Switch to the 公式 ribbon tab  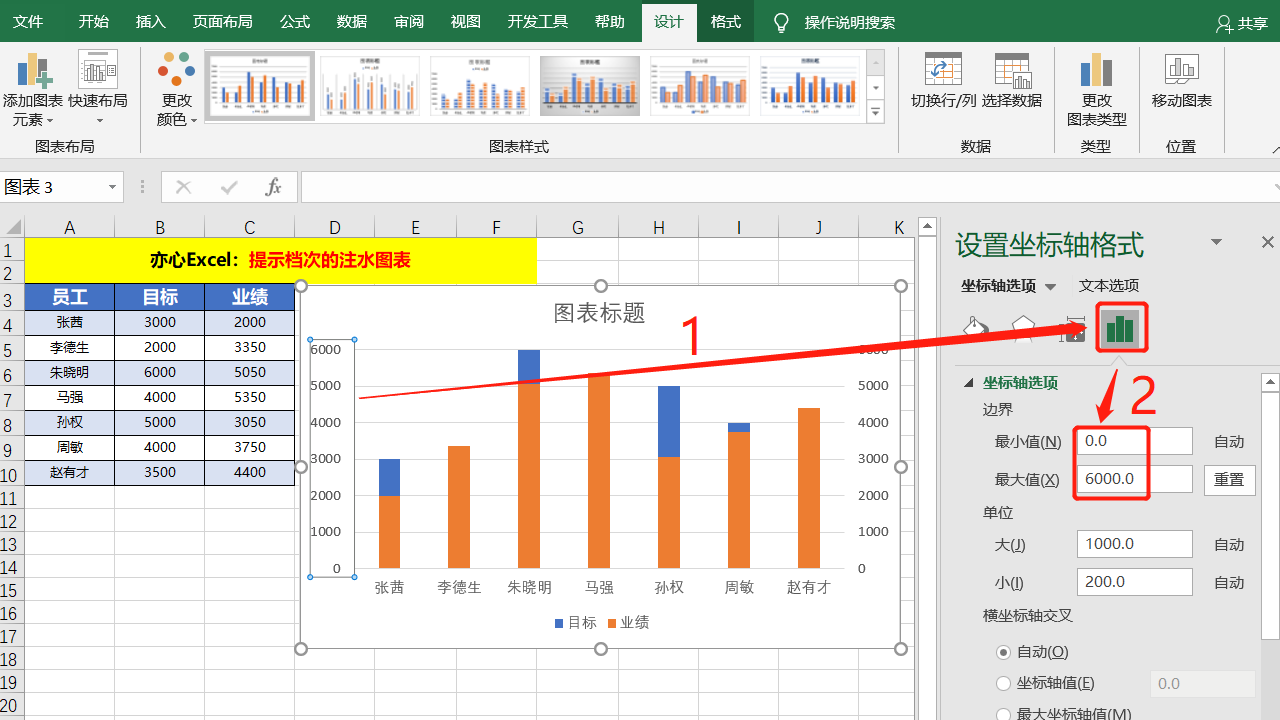pos(294,22)
